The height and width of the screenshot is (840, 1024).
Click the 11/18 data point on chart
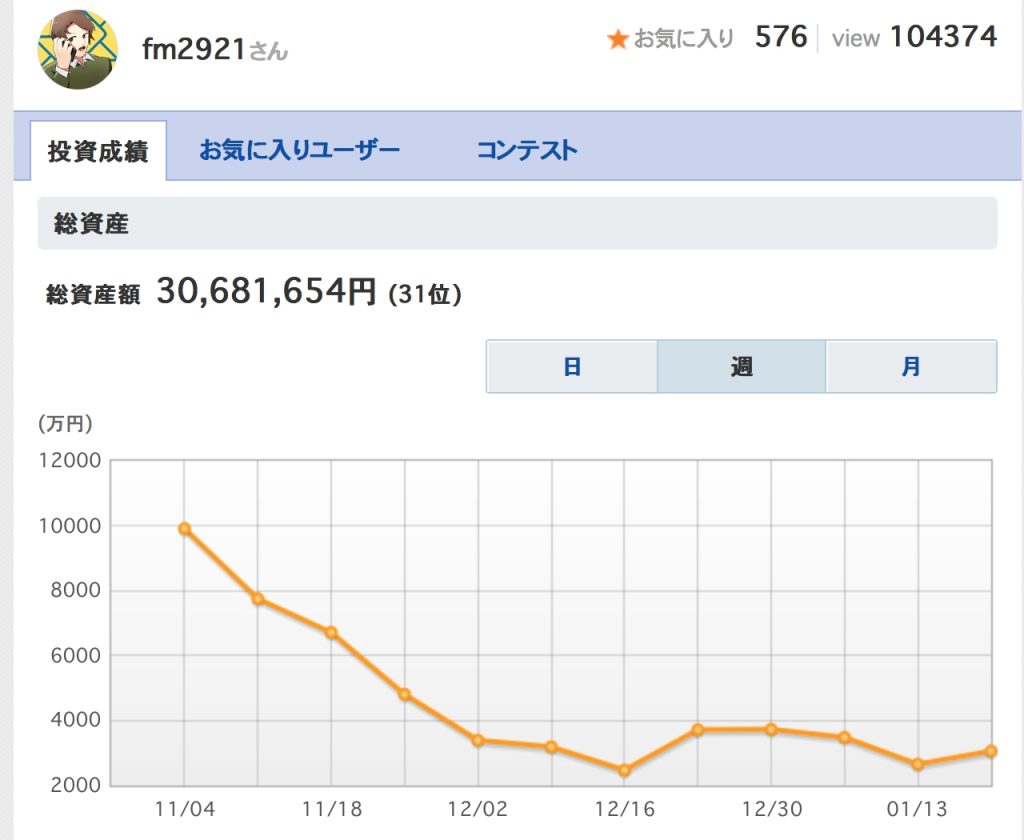coord(331,632)
